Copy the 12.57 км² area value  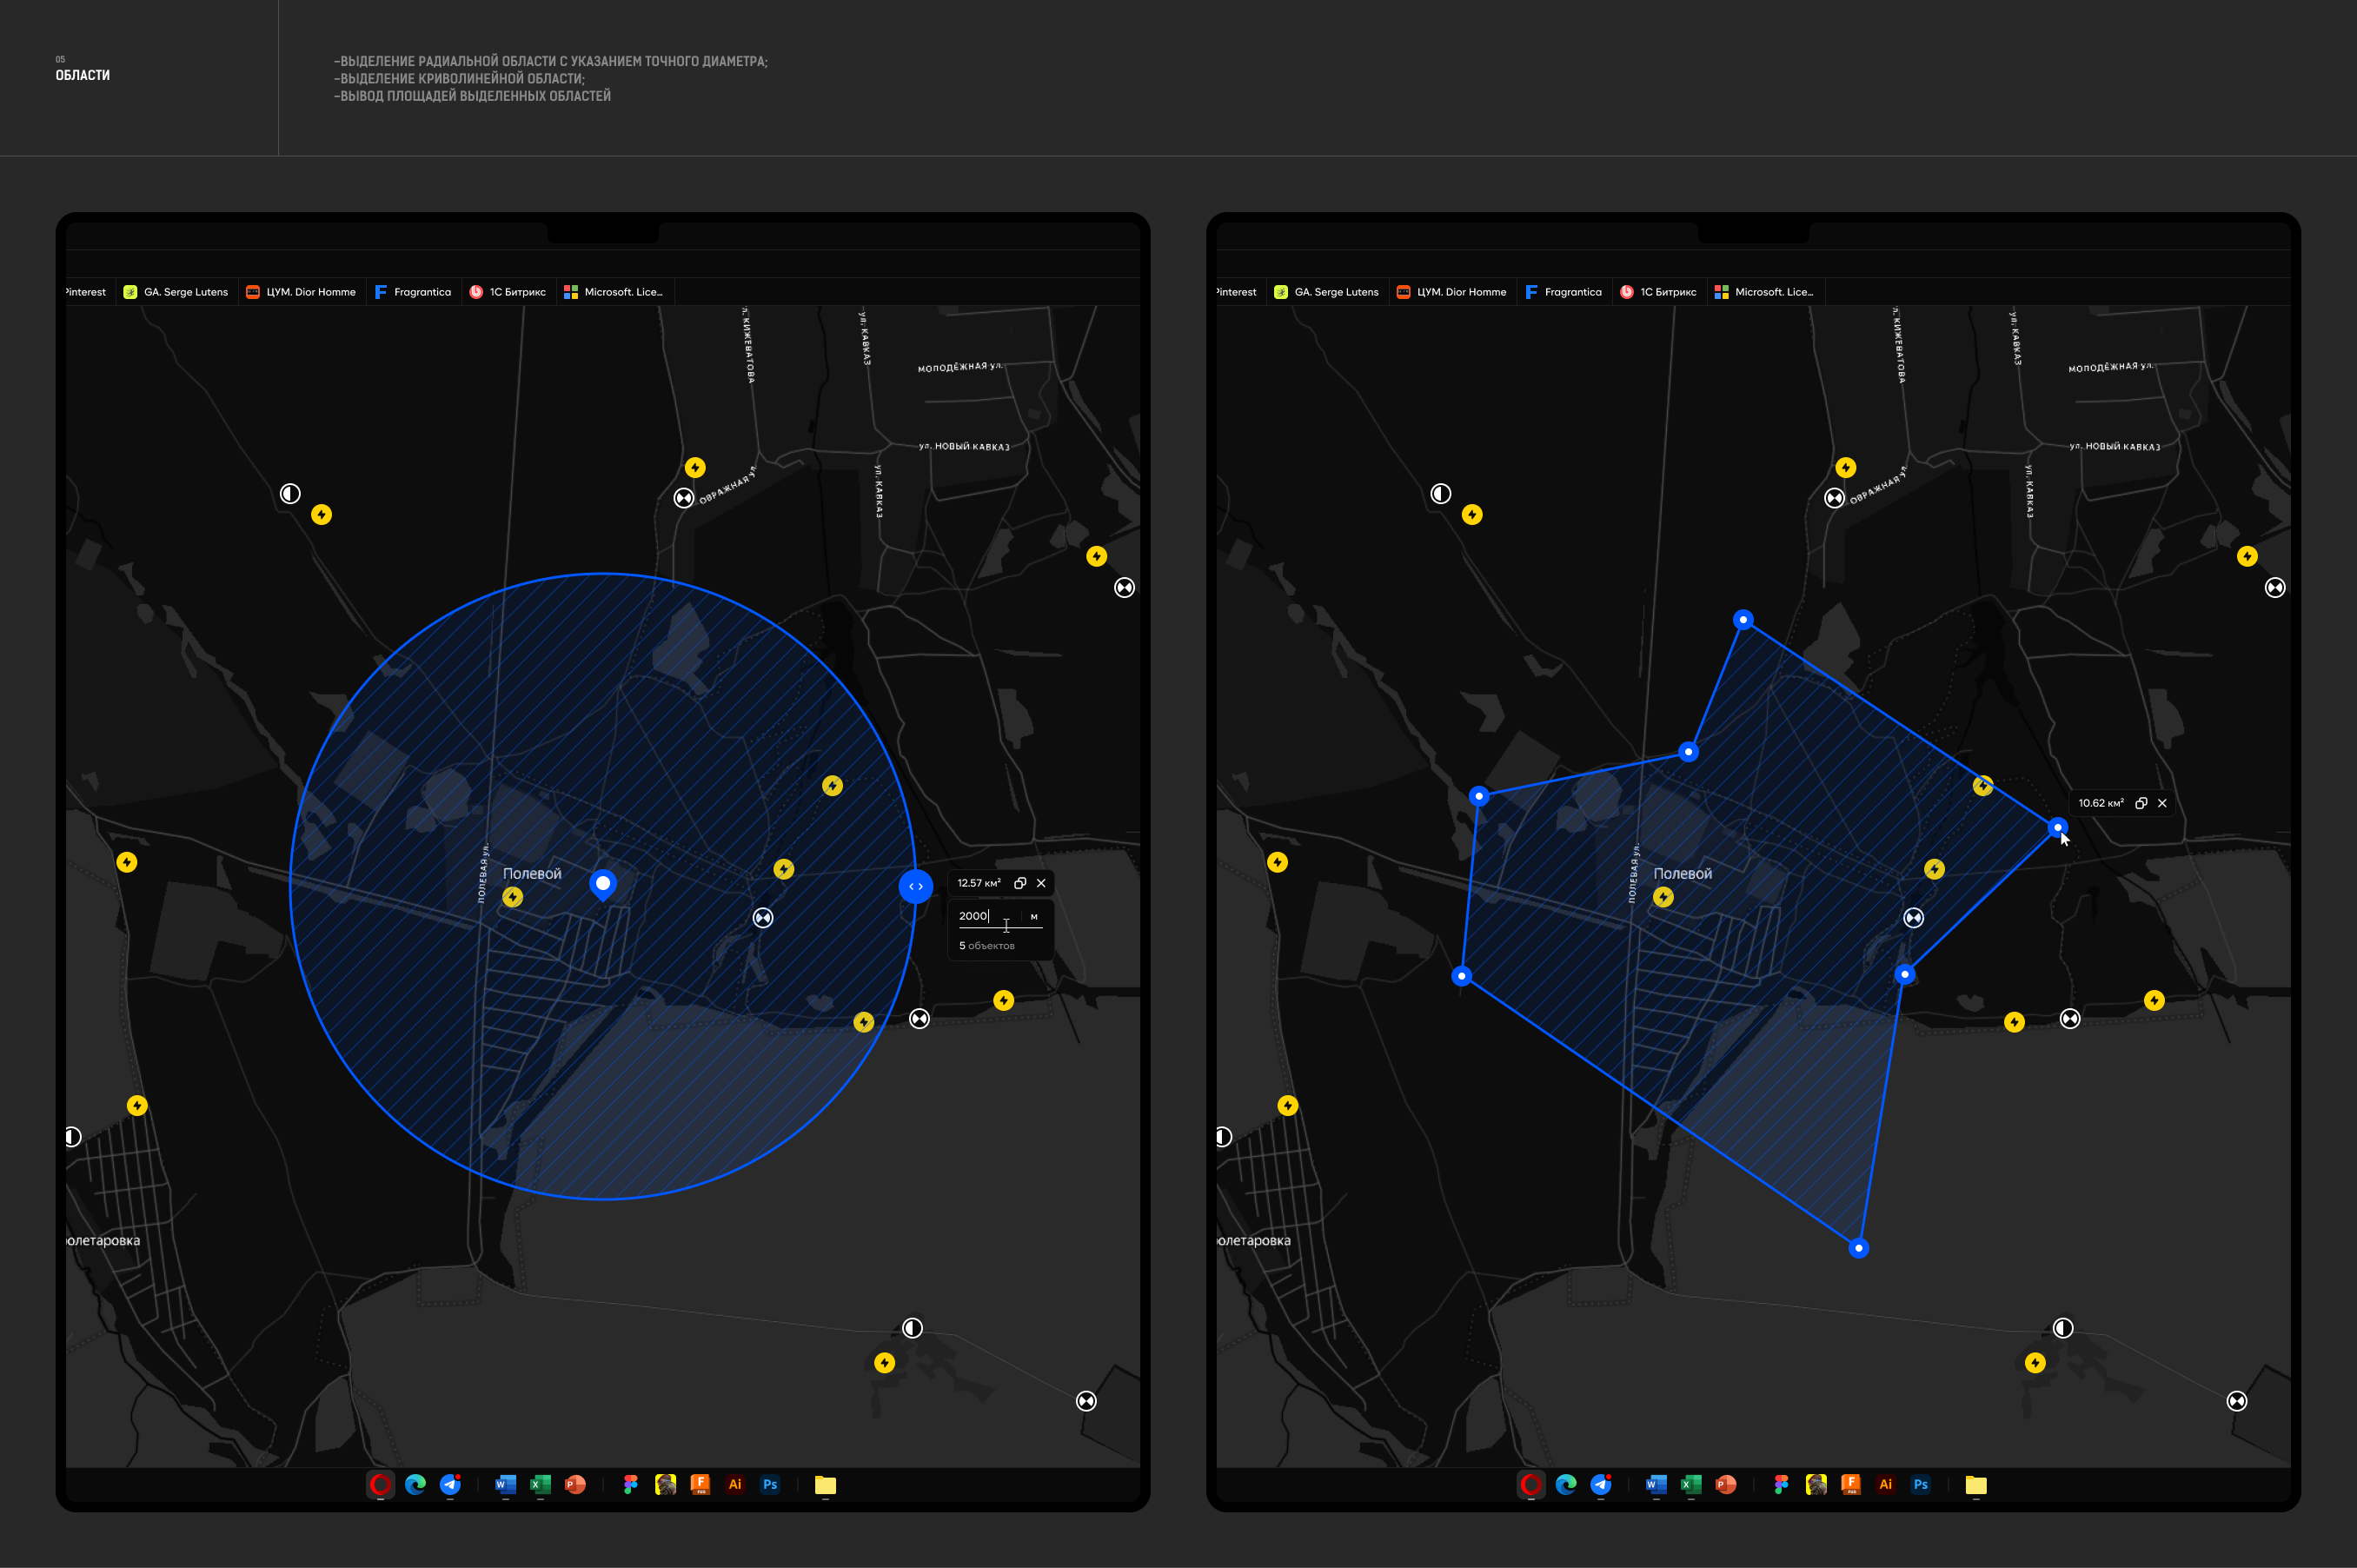tap(1020, 883)
